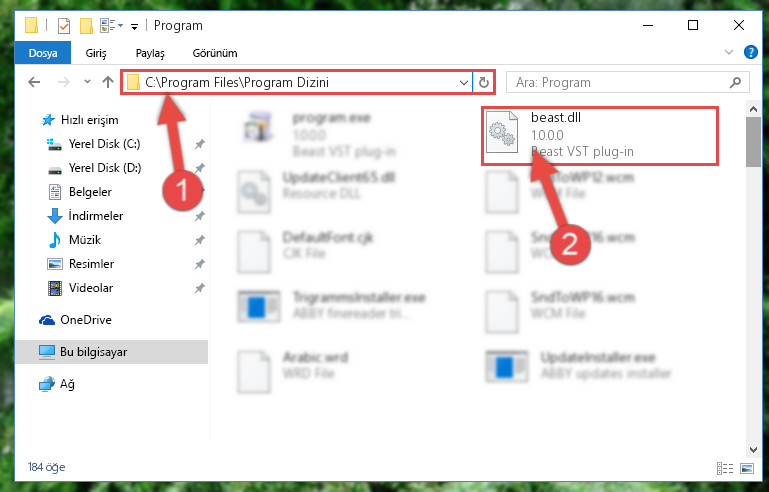Open recent locations dropdown arrow

[87, 82]
